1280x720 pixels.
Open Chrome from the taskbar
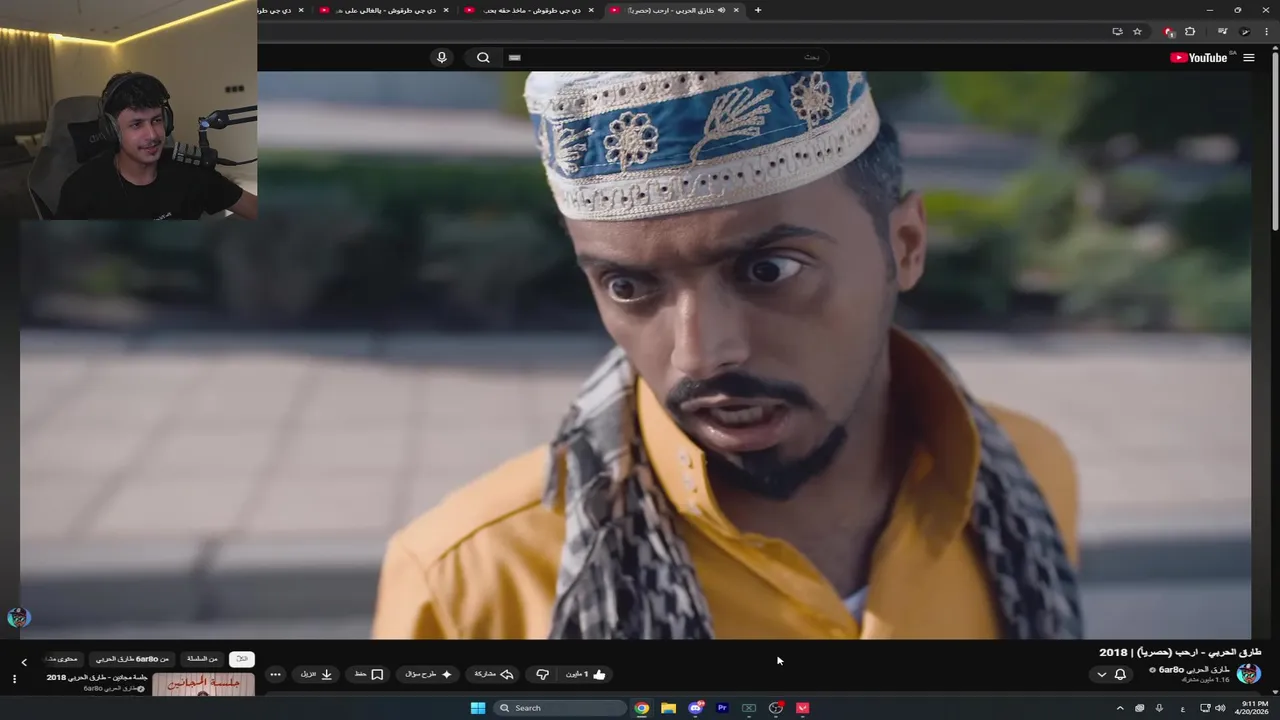pyautogui.click(x=641, y=708)
